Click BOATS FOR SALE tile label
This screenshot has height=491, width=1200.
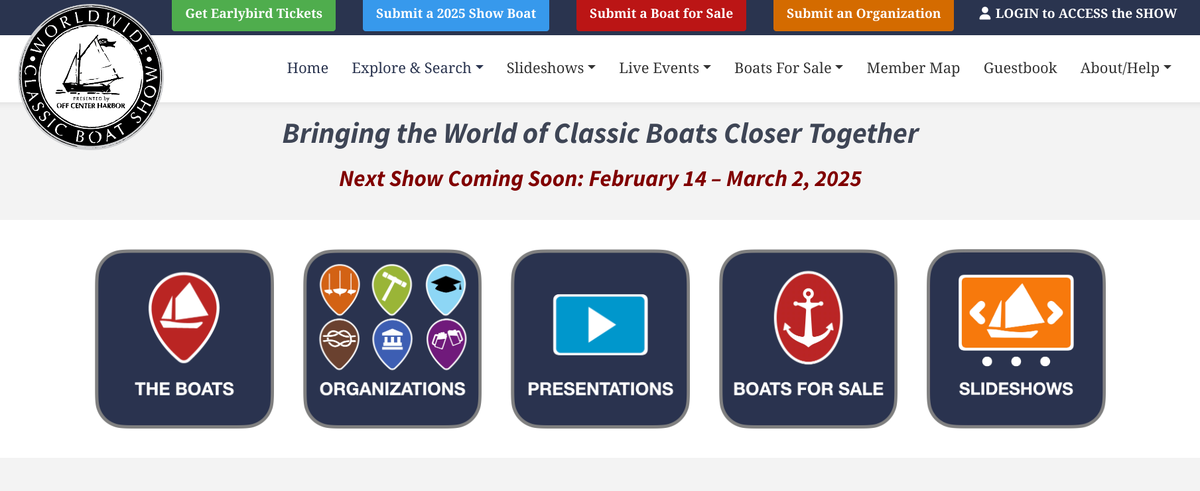click(808, 389)
